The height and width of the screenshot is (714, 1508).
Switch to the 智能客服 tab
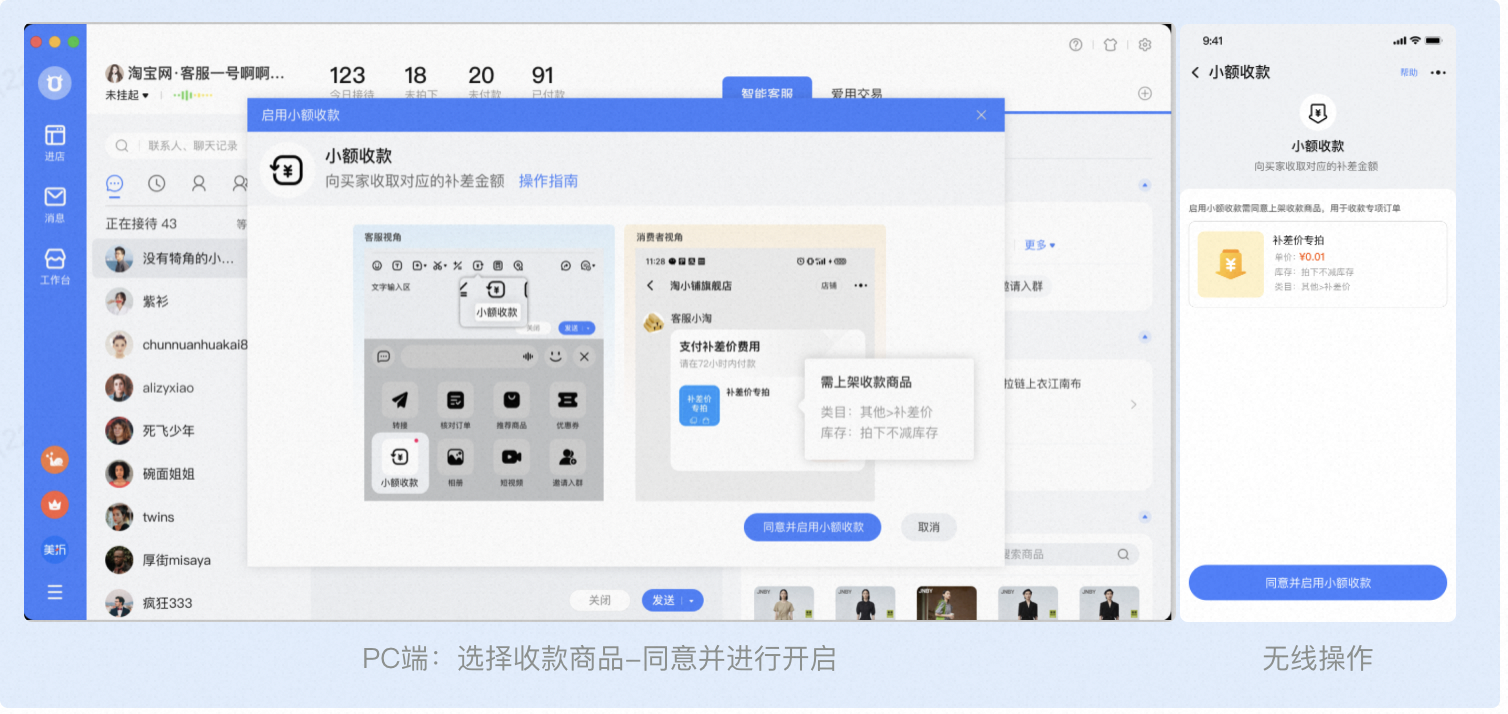(x=767, y=92)
